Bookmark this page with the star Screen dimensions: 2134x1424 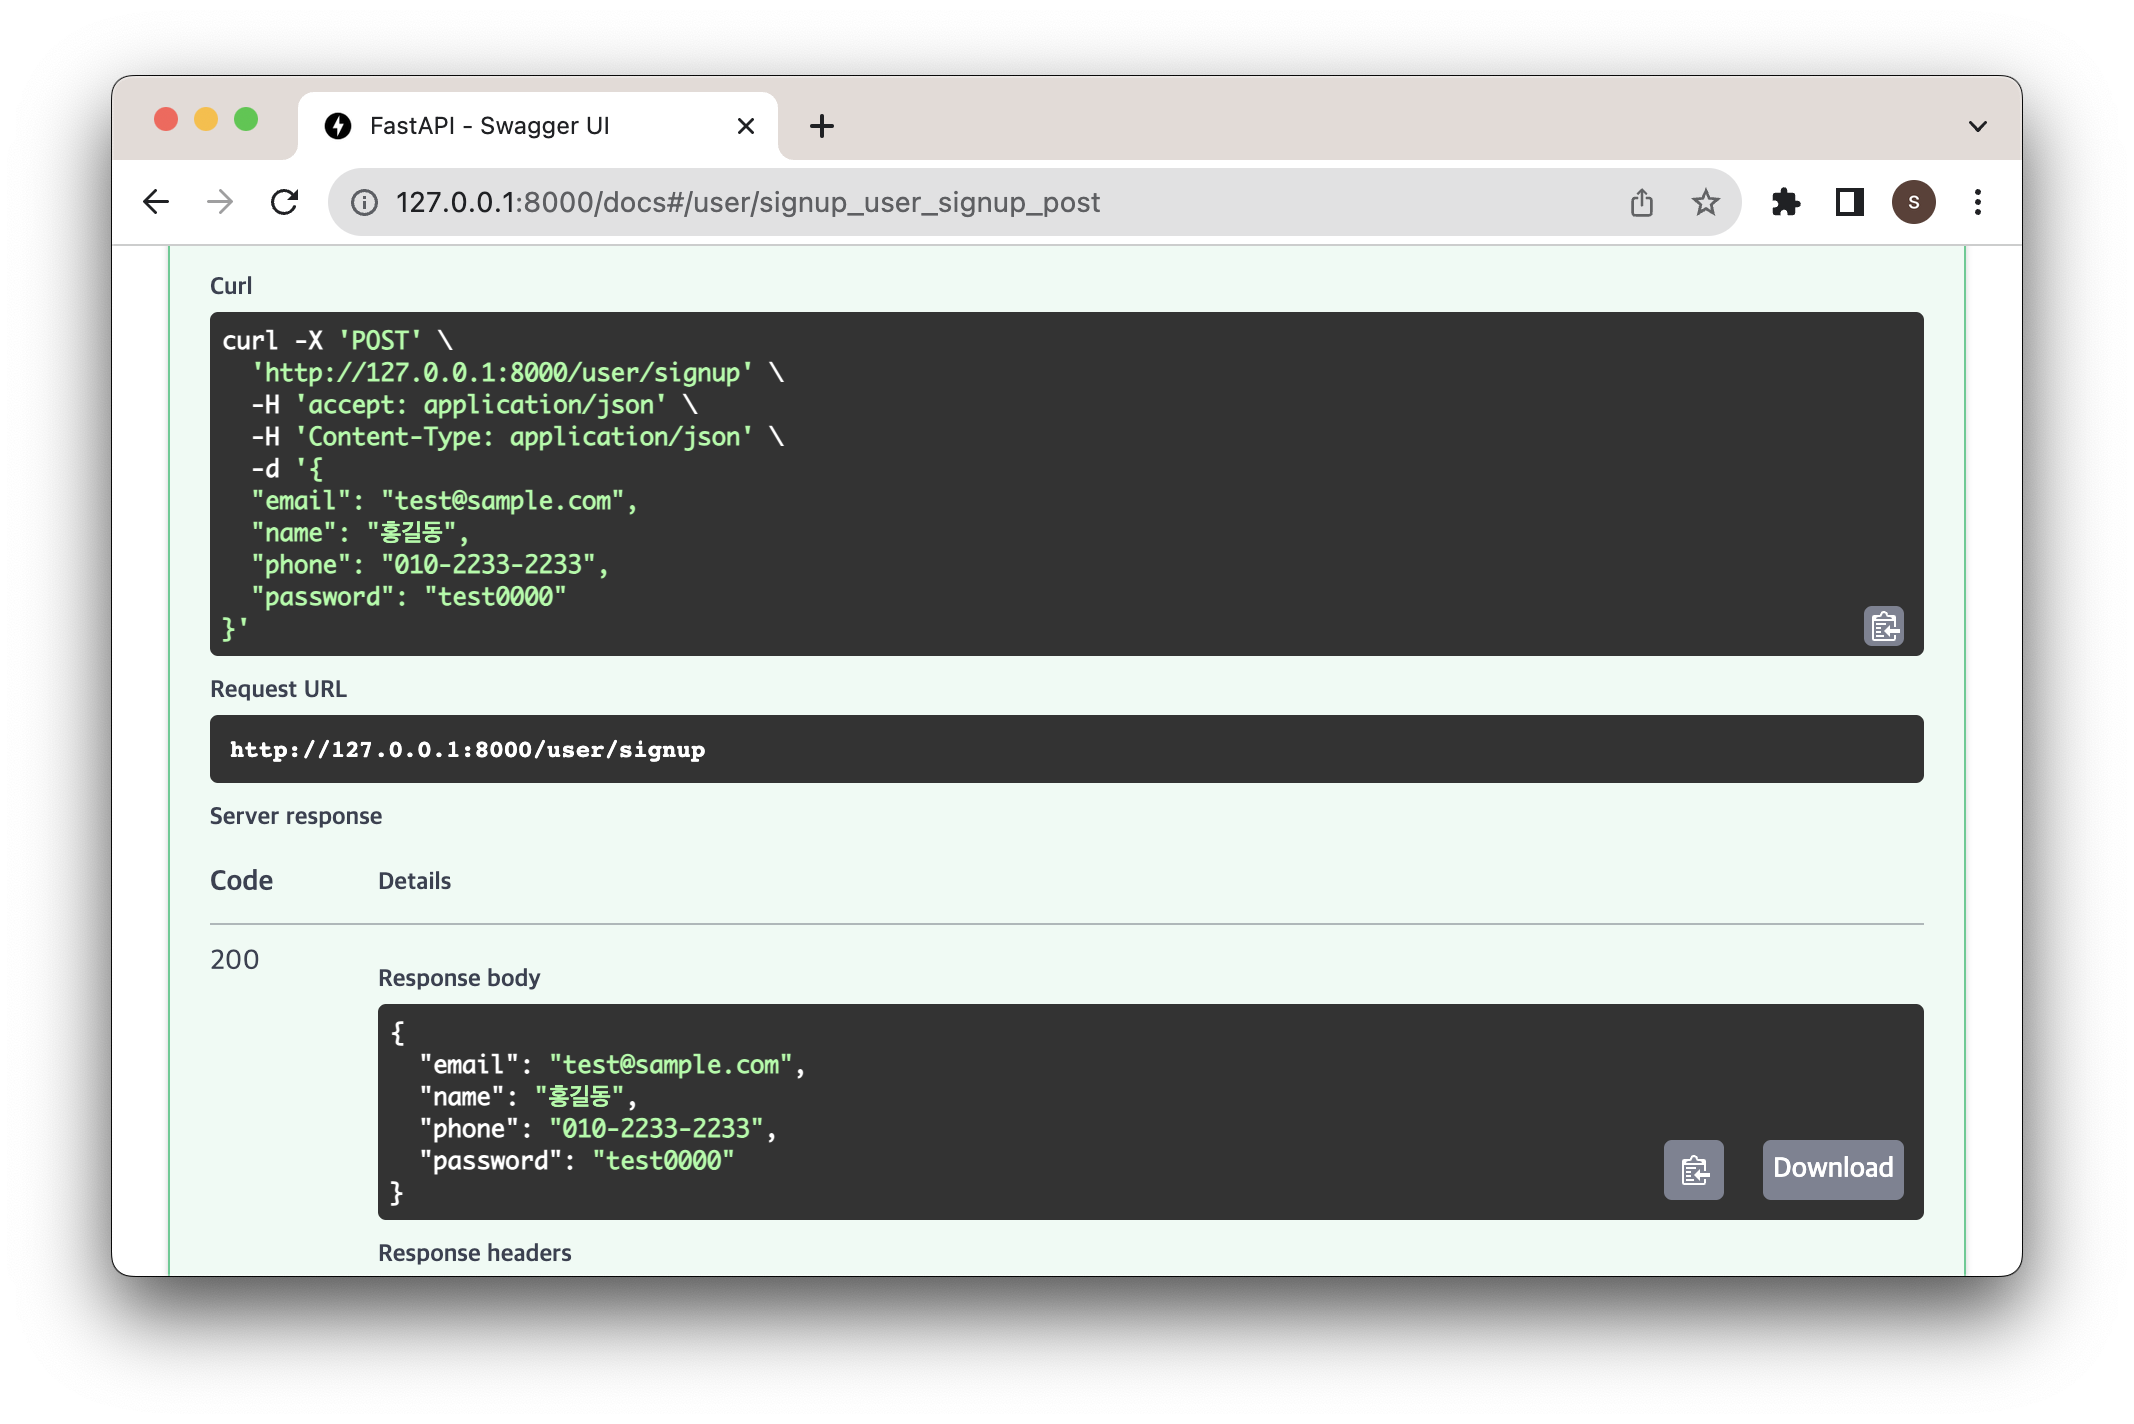[x=1705, y=203]
